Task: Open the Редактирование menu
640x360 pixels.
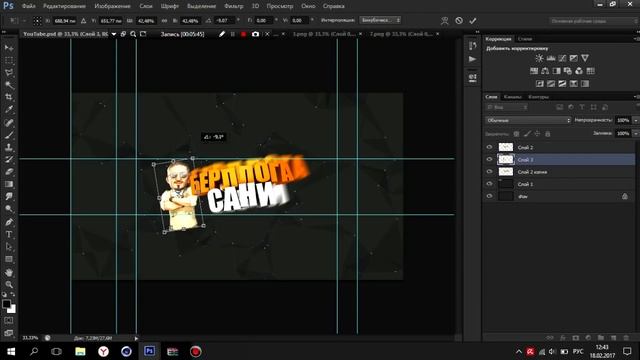Action: click(x=64, y=6)
